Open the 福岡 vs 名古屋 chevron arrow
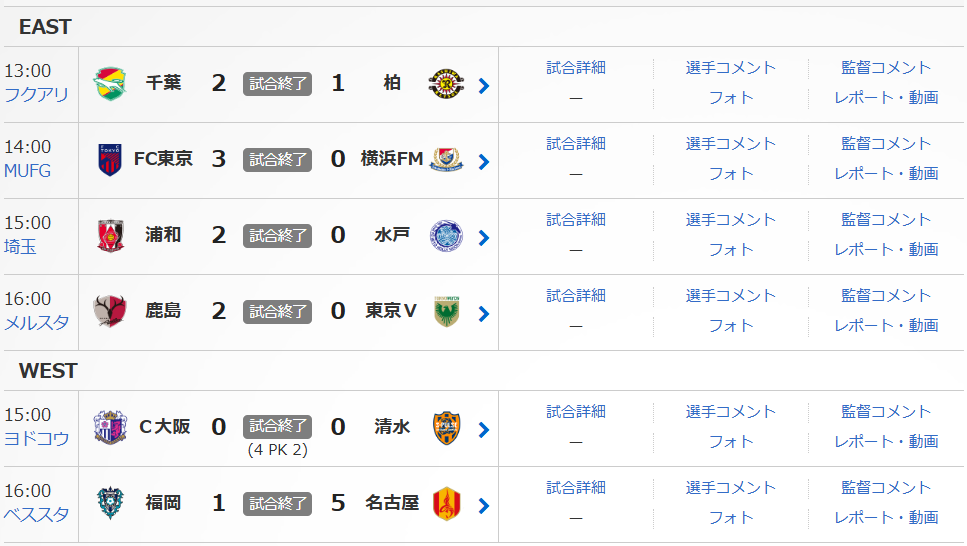The width and height of the screenshot is (967, 546). [484, 506]
